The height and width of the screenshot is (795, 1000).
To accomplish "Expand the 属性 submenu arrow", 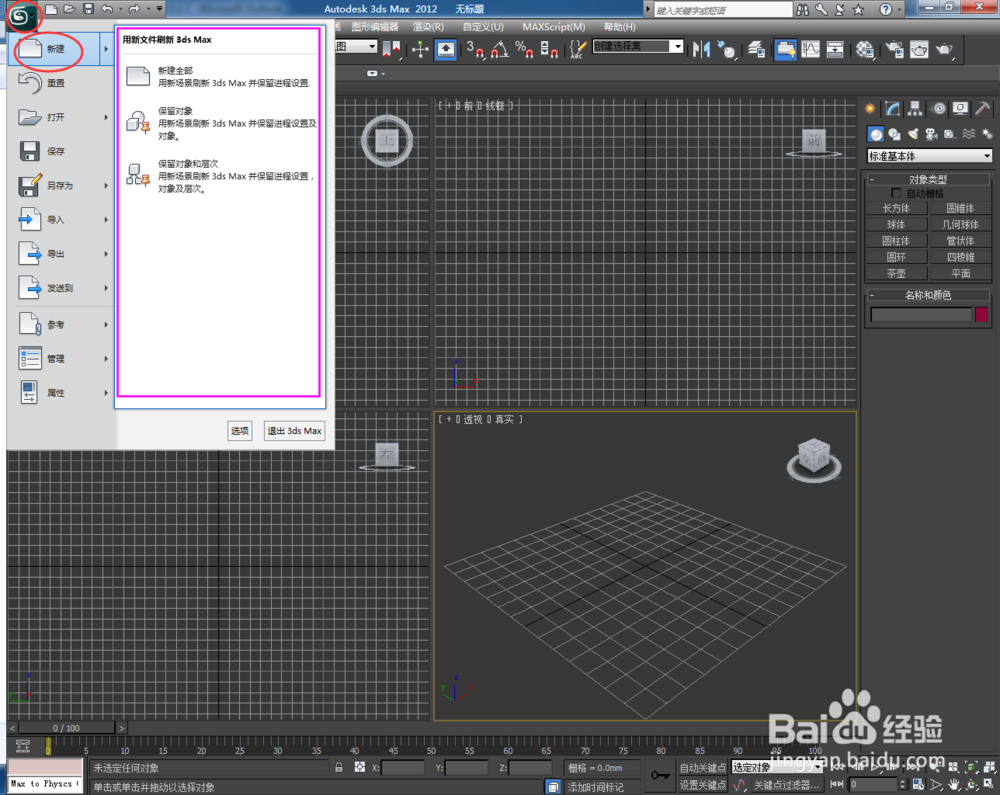I will pos(106,393).
